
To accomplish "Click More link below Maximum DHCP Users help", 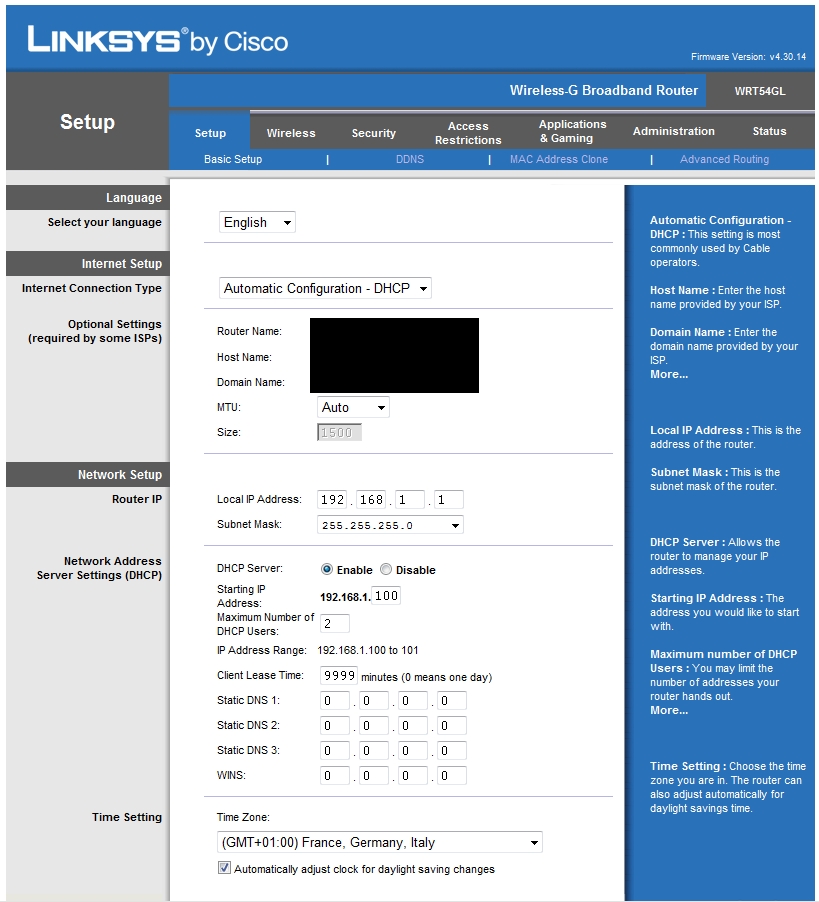I will tap(669, 710).
